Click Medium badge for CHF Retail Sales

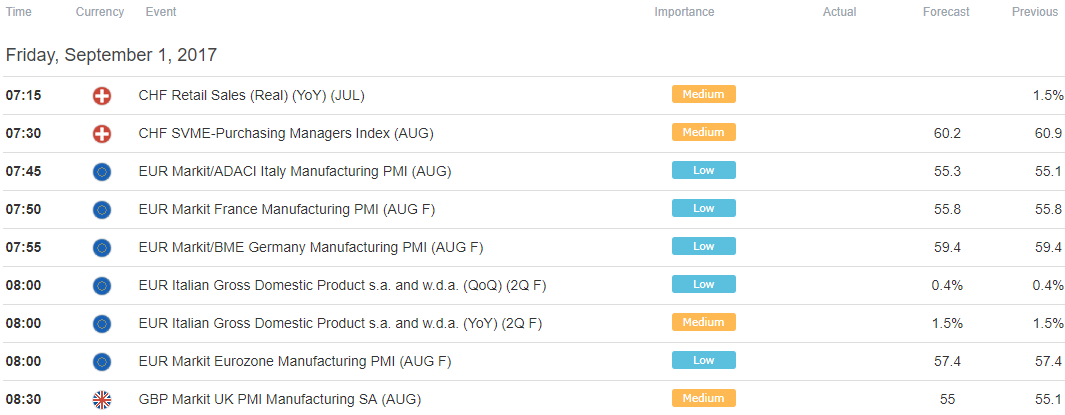(704, 94)
